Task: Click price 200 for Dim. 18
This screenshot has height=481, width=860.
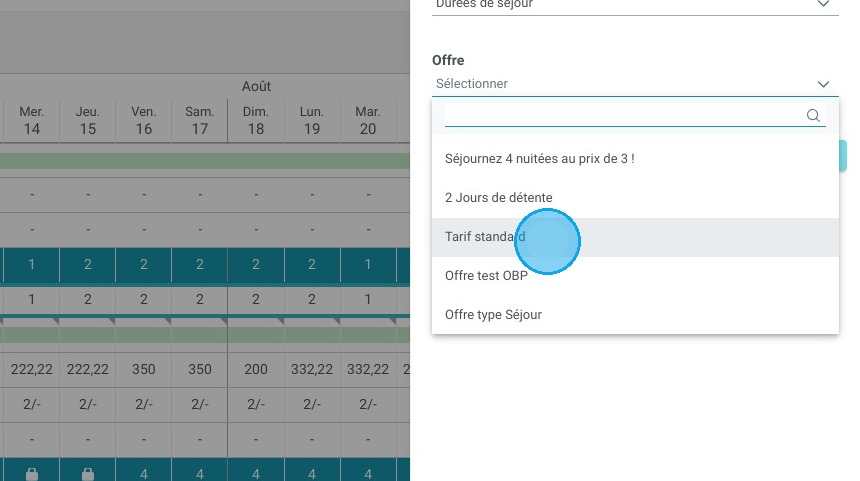Action: 256,370
